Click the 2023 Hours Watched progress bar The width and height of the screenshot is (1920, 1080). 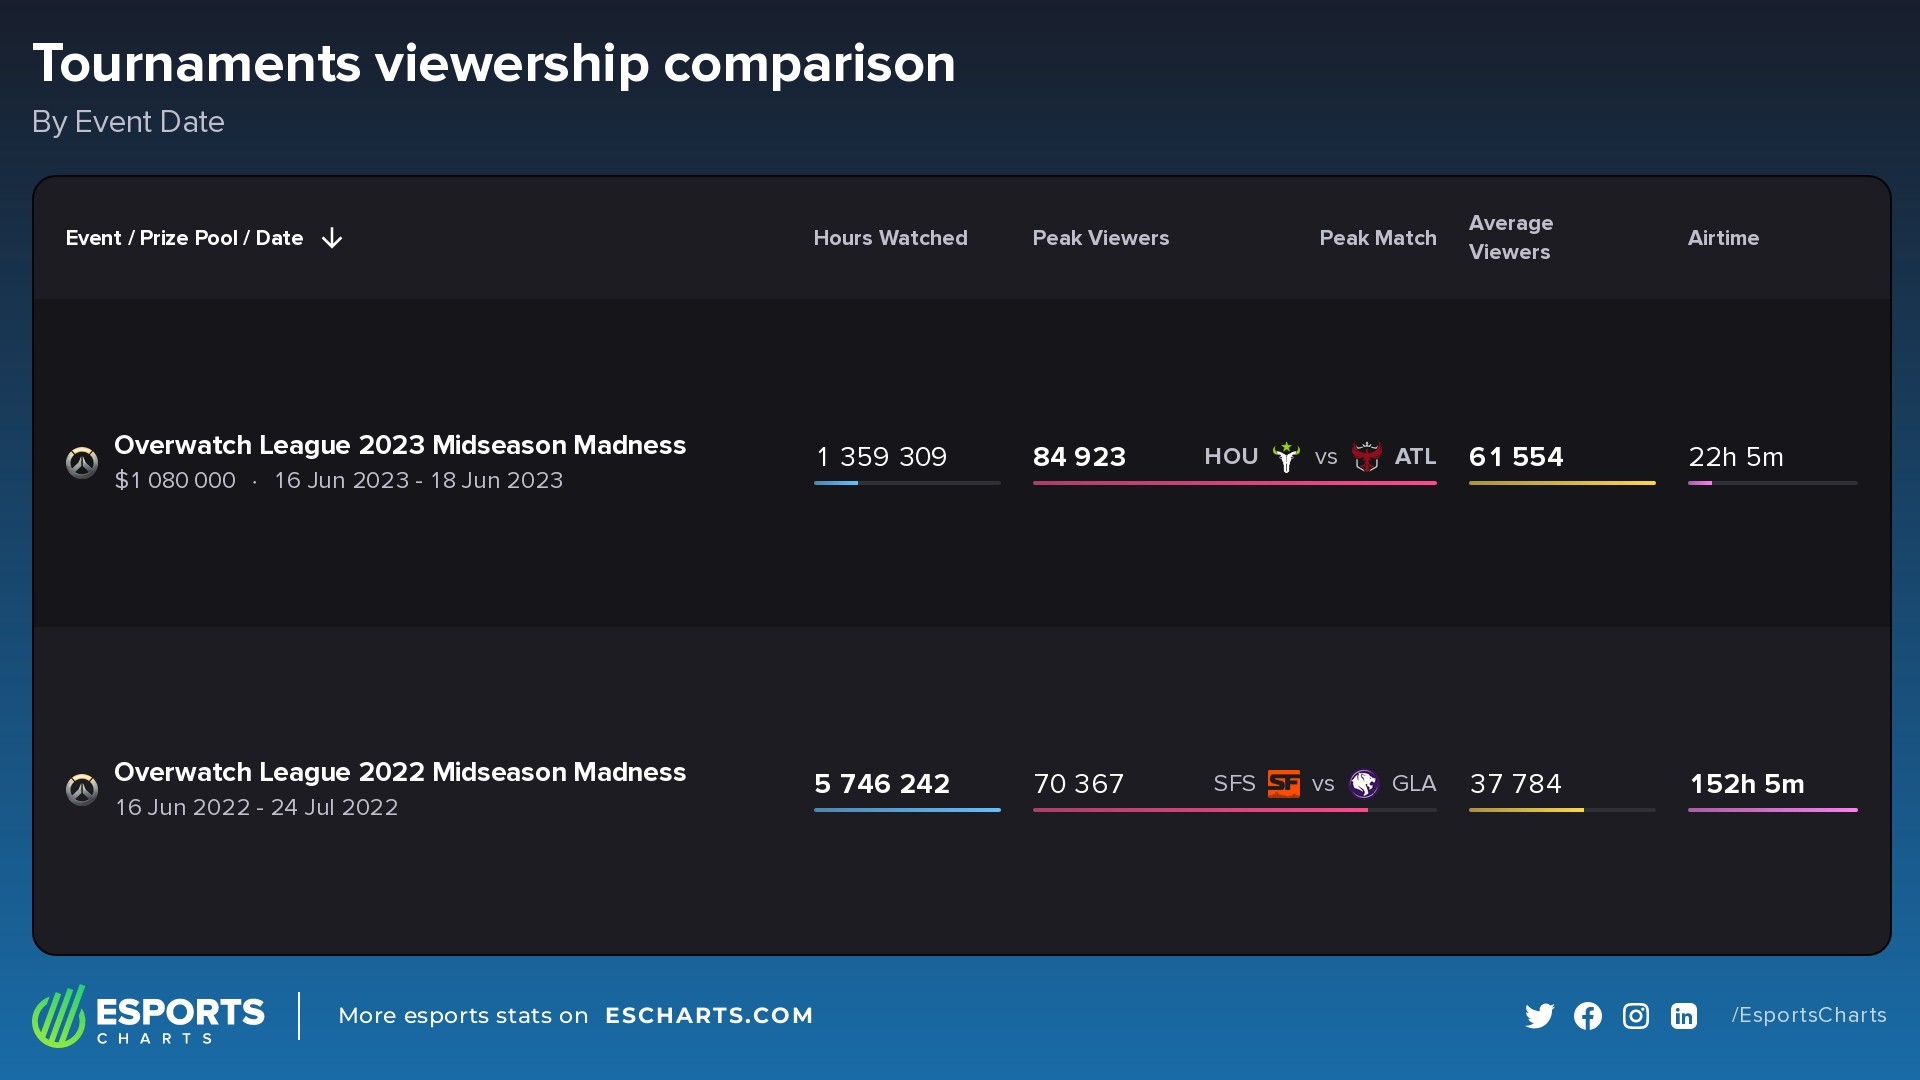coord(907,483)
